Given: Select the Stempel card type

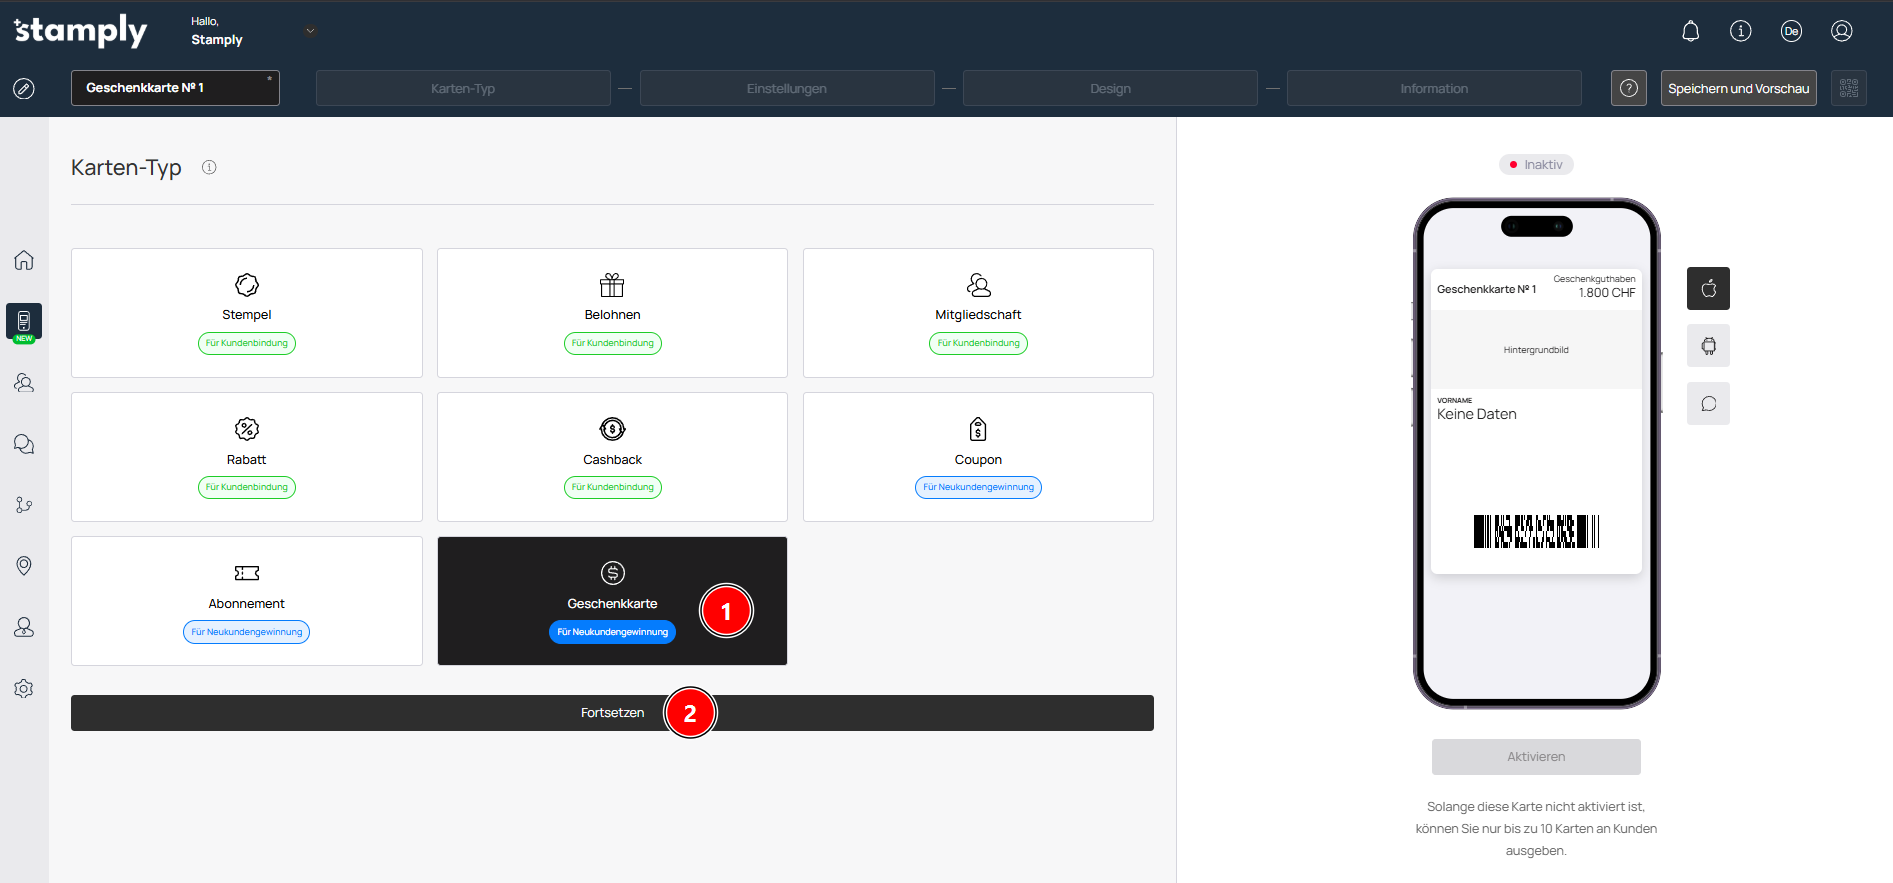Looking at the screenshot, I should tap(247, 313).
